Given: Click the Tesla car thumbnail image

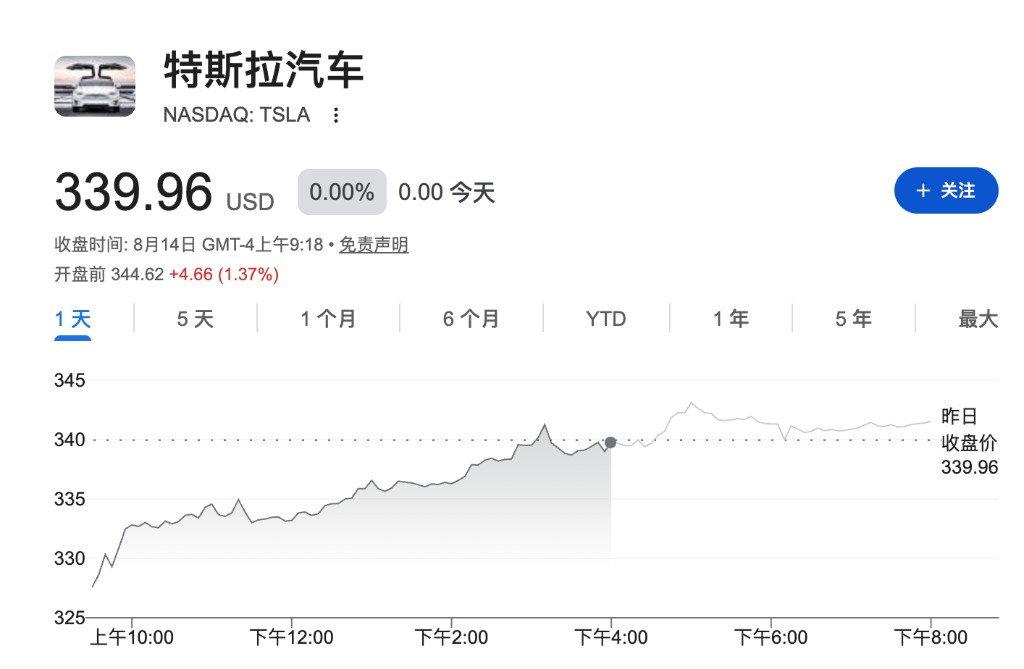Looking at the screenshot, I should click(x=95, y=86).
